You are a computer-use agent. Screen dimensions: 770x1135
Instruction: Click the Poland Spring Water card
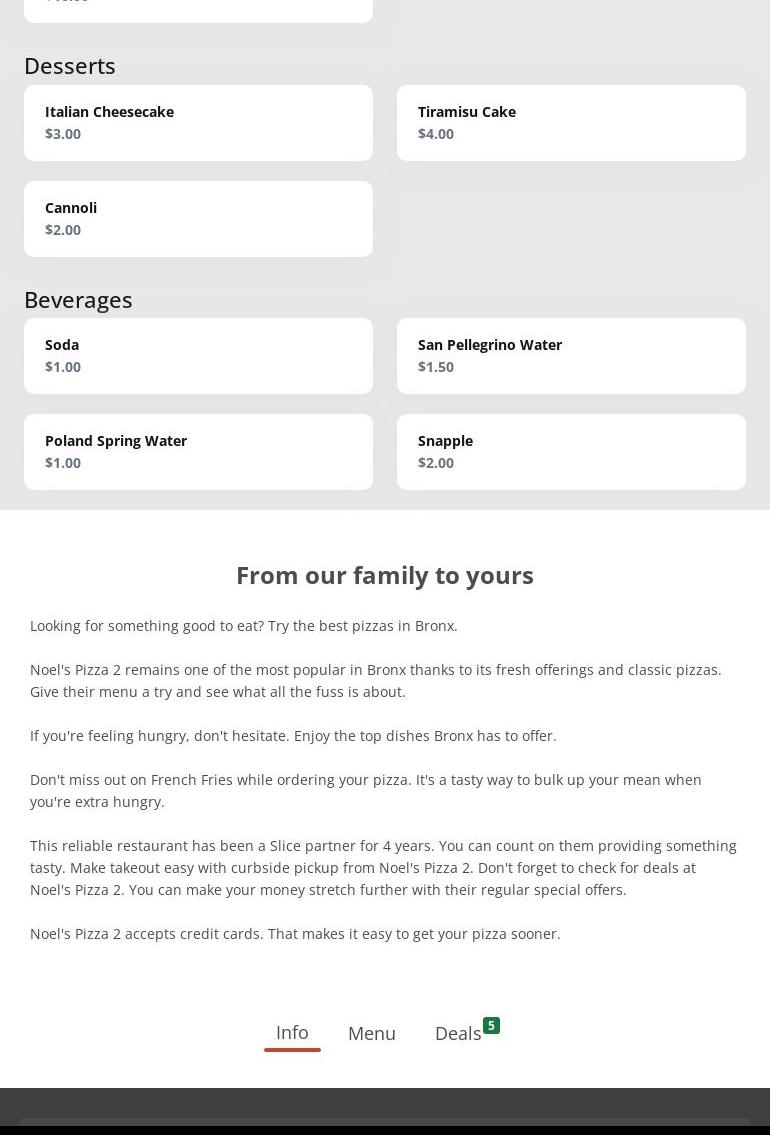click(x=198, y=452)
